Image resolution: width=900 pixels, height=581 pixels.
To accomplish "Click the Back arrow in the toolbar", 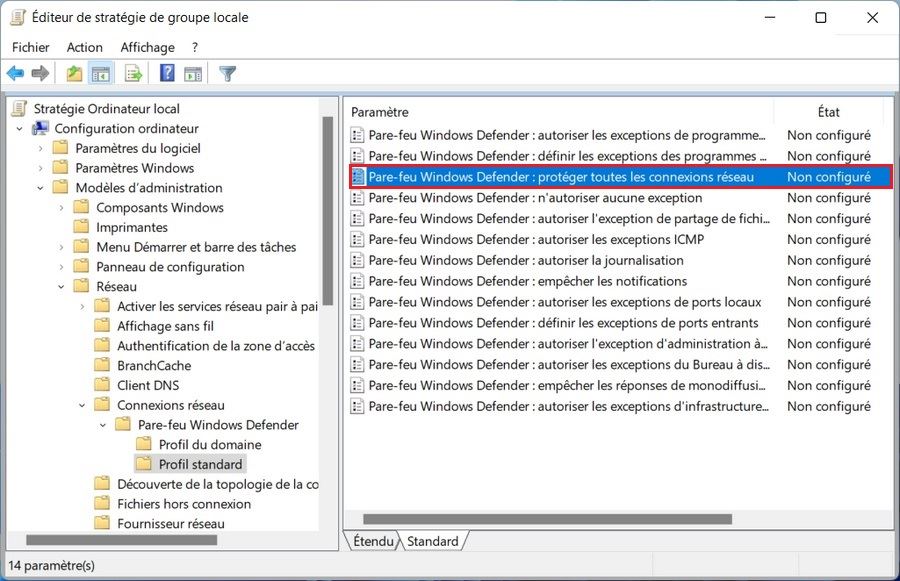I will [x=15, y=73].
